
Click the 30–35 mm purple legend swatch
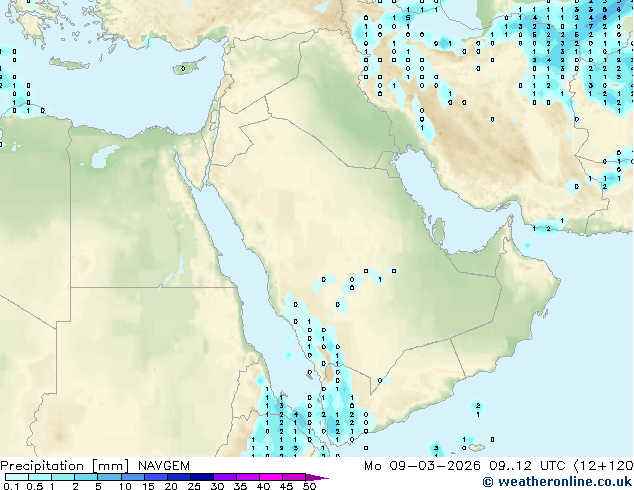click(x=225, y=477)
